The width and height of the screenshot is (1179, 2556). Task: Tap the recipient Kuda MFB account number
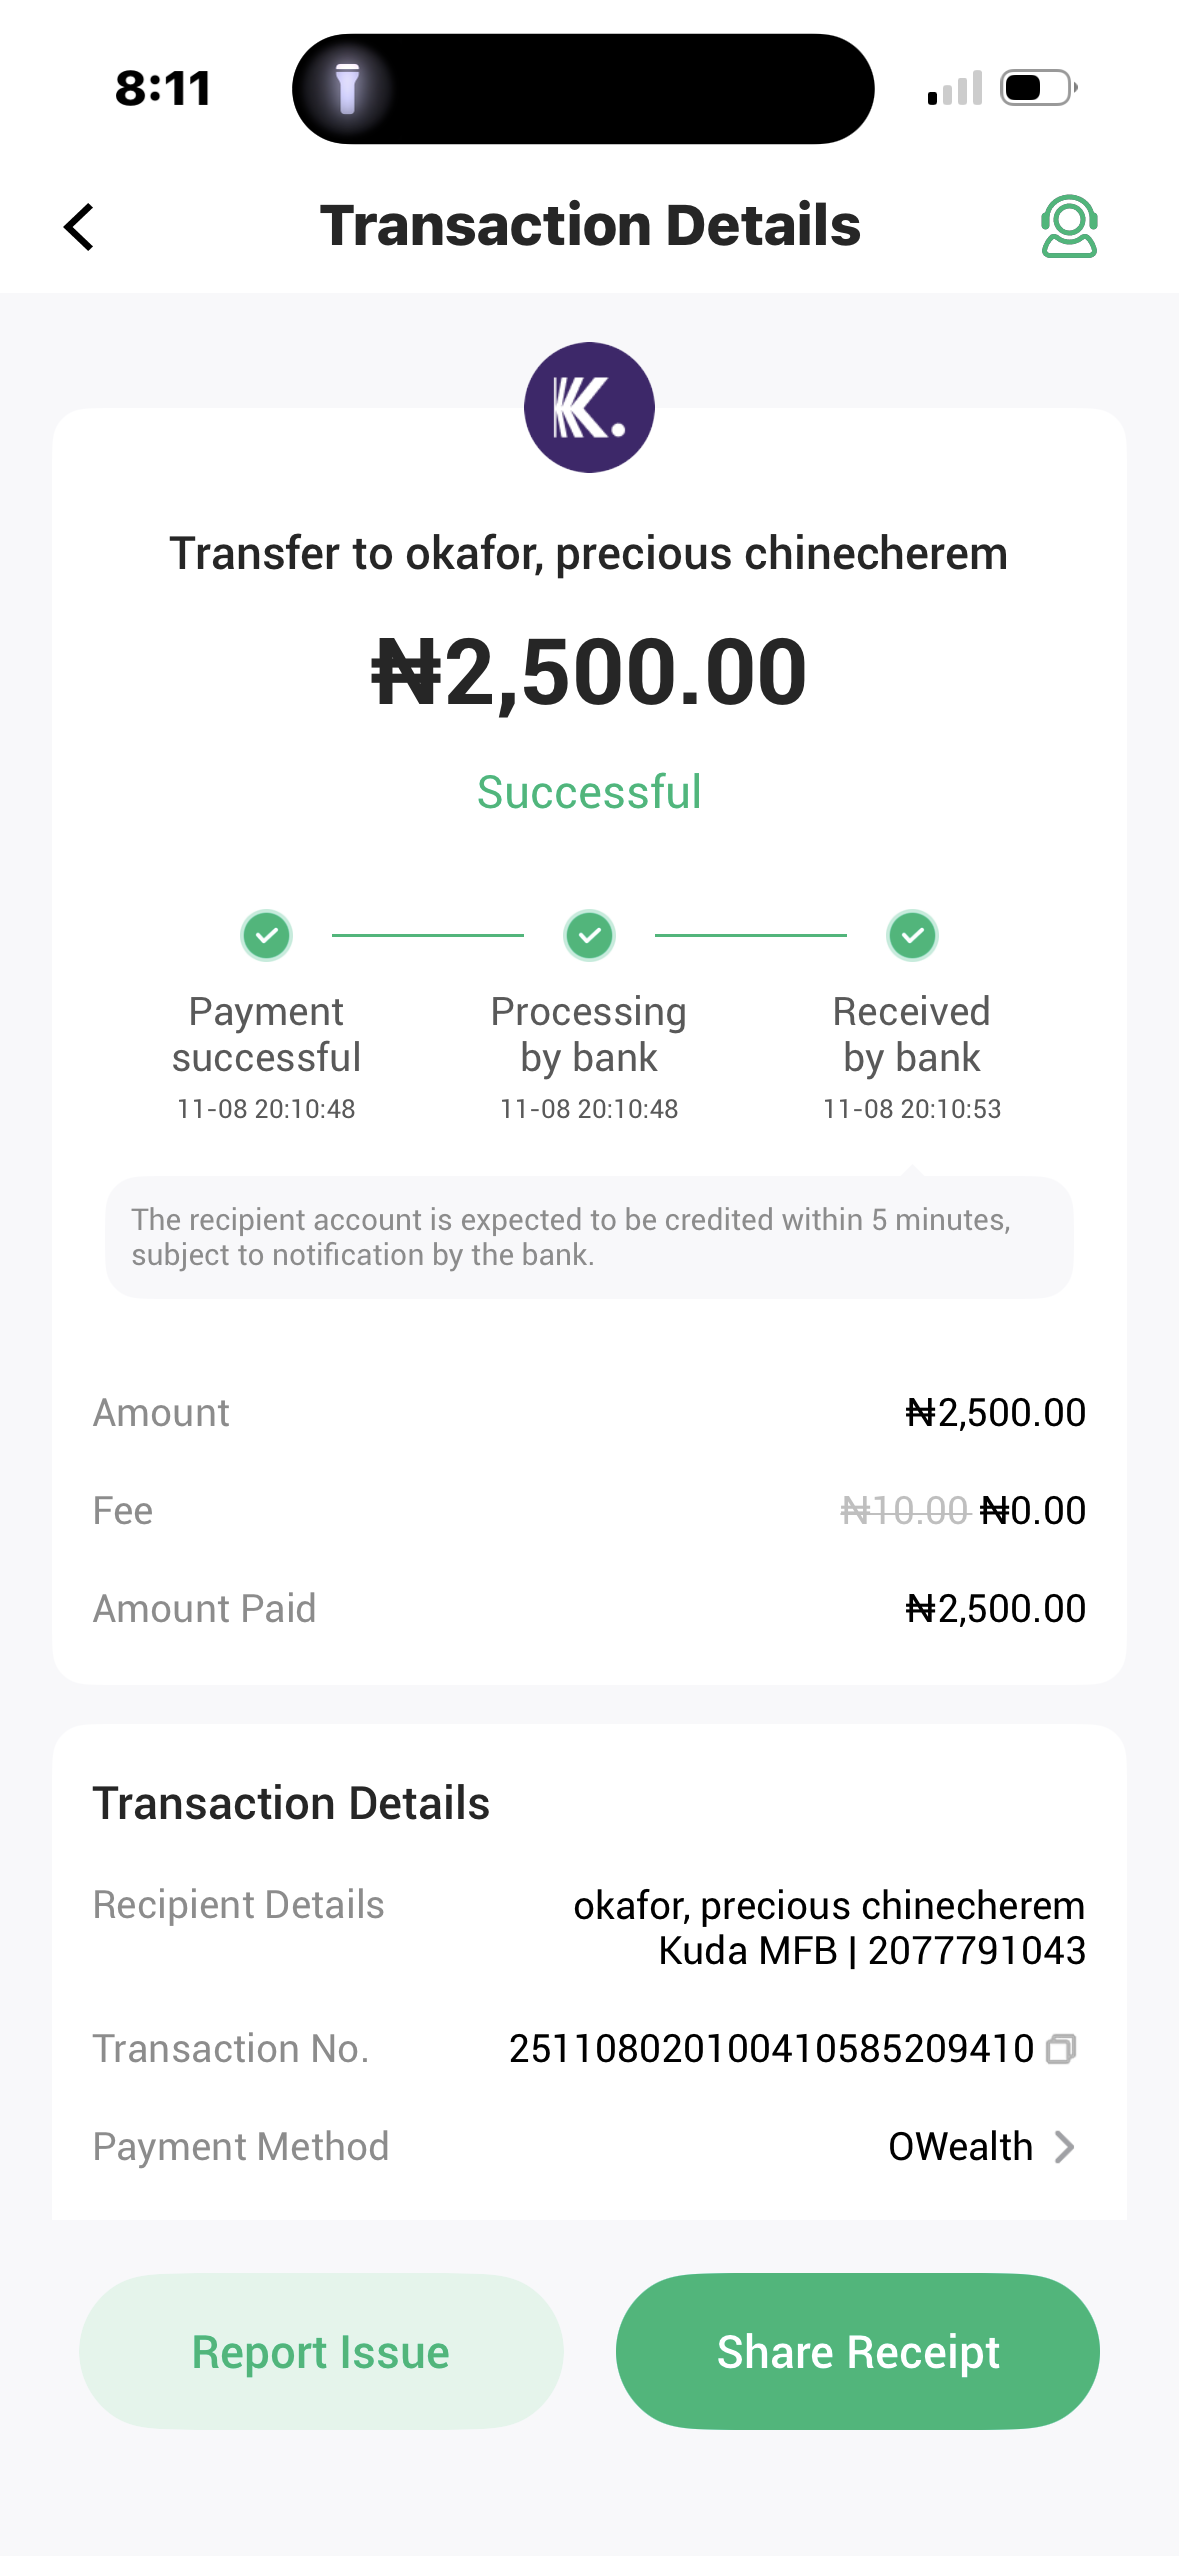(976, 1951)
